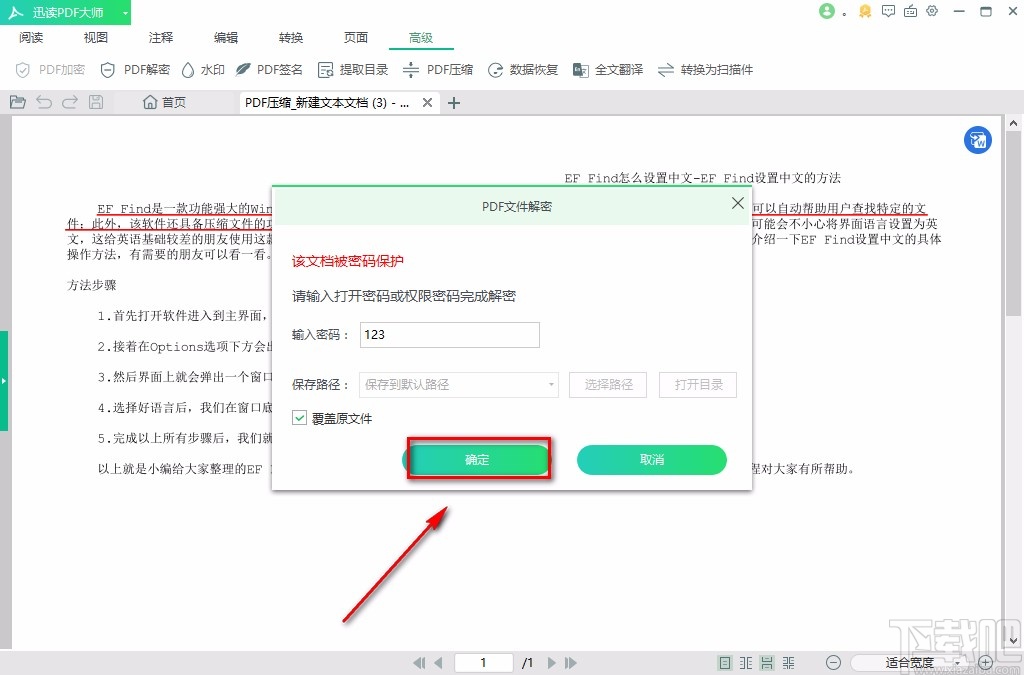Choose the PDF签名 signature tool
The image size is (1024, 675).
[x=277, y=69]
